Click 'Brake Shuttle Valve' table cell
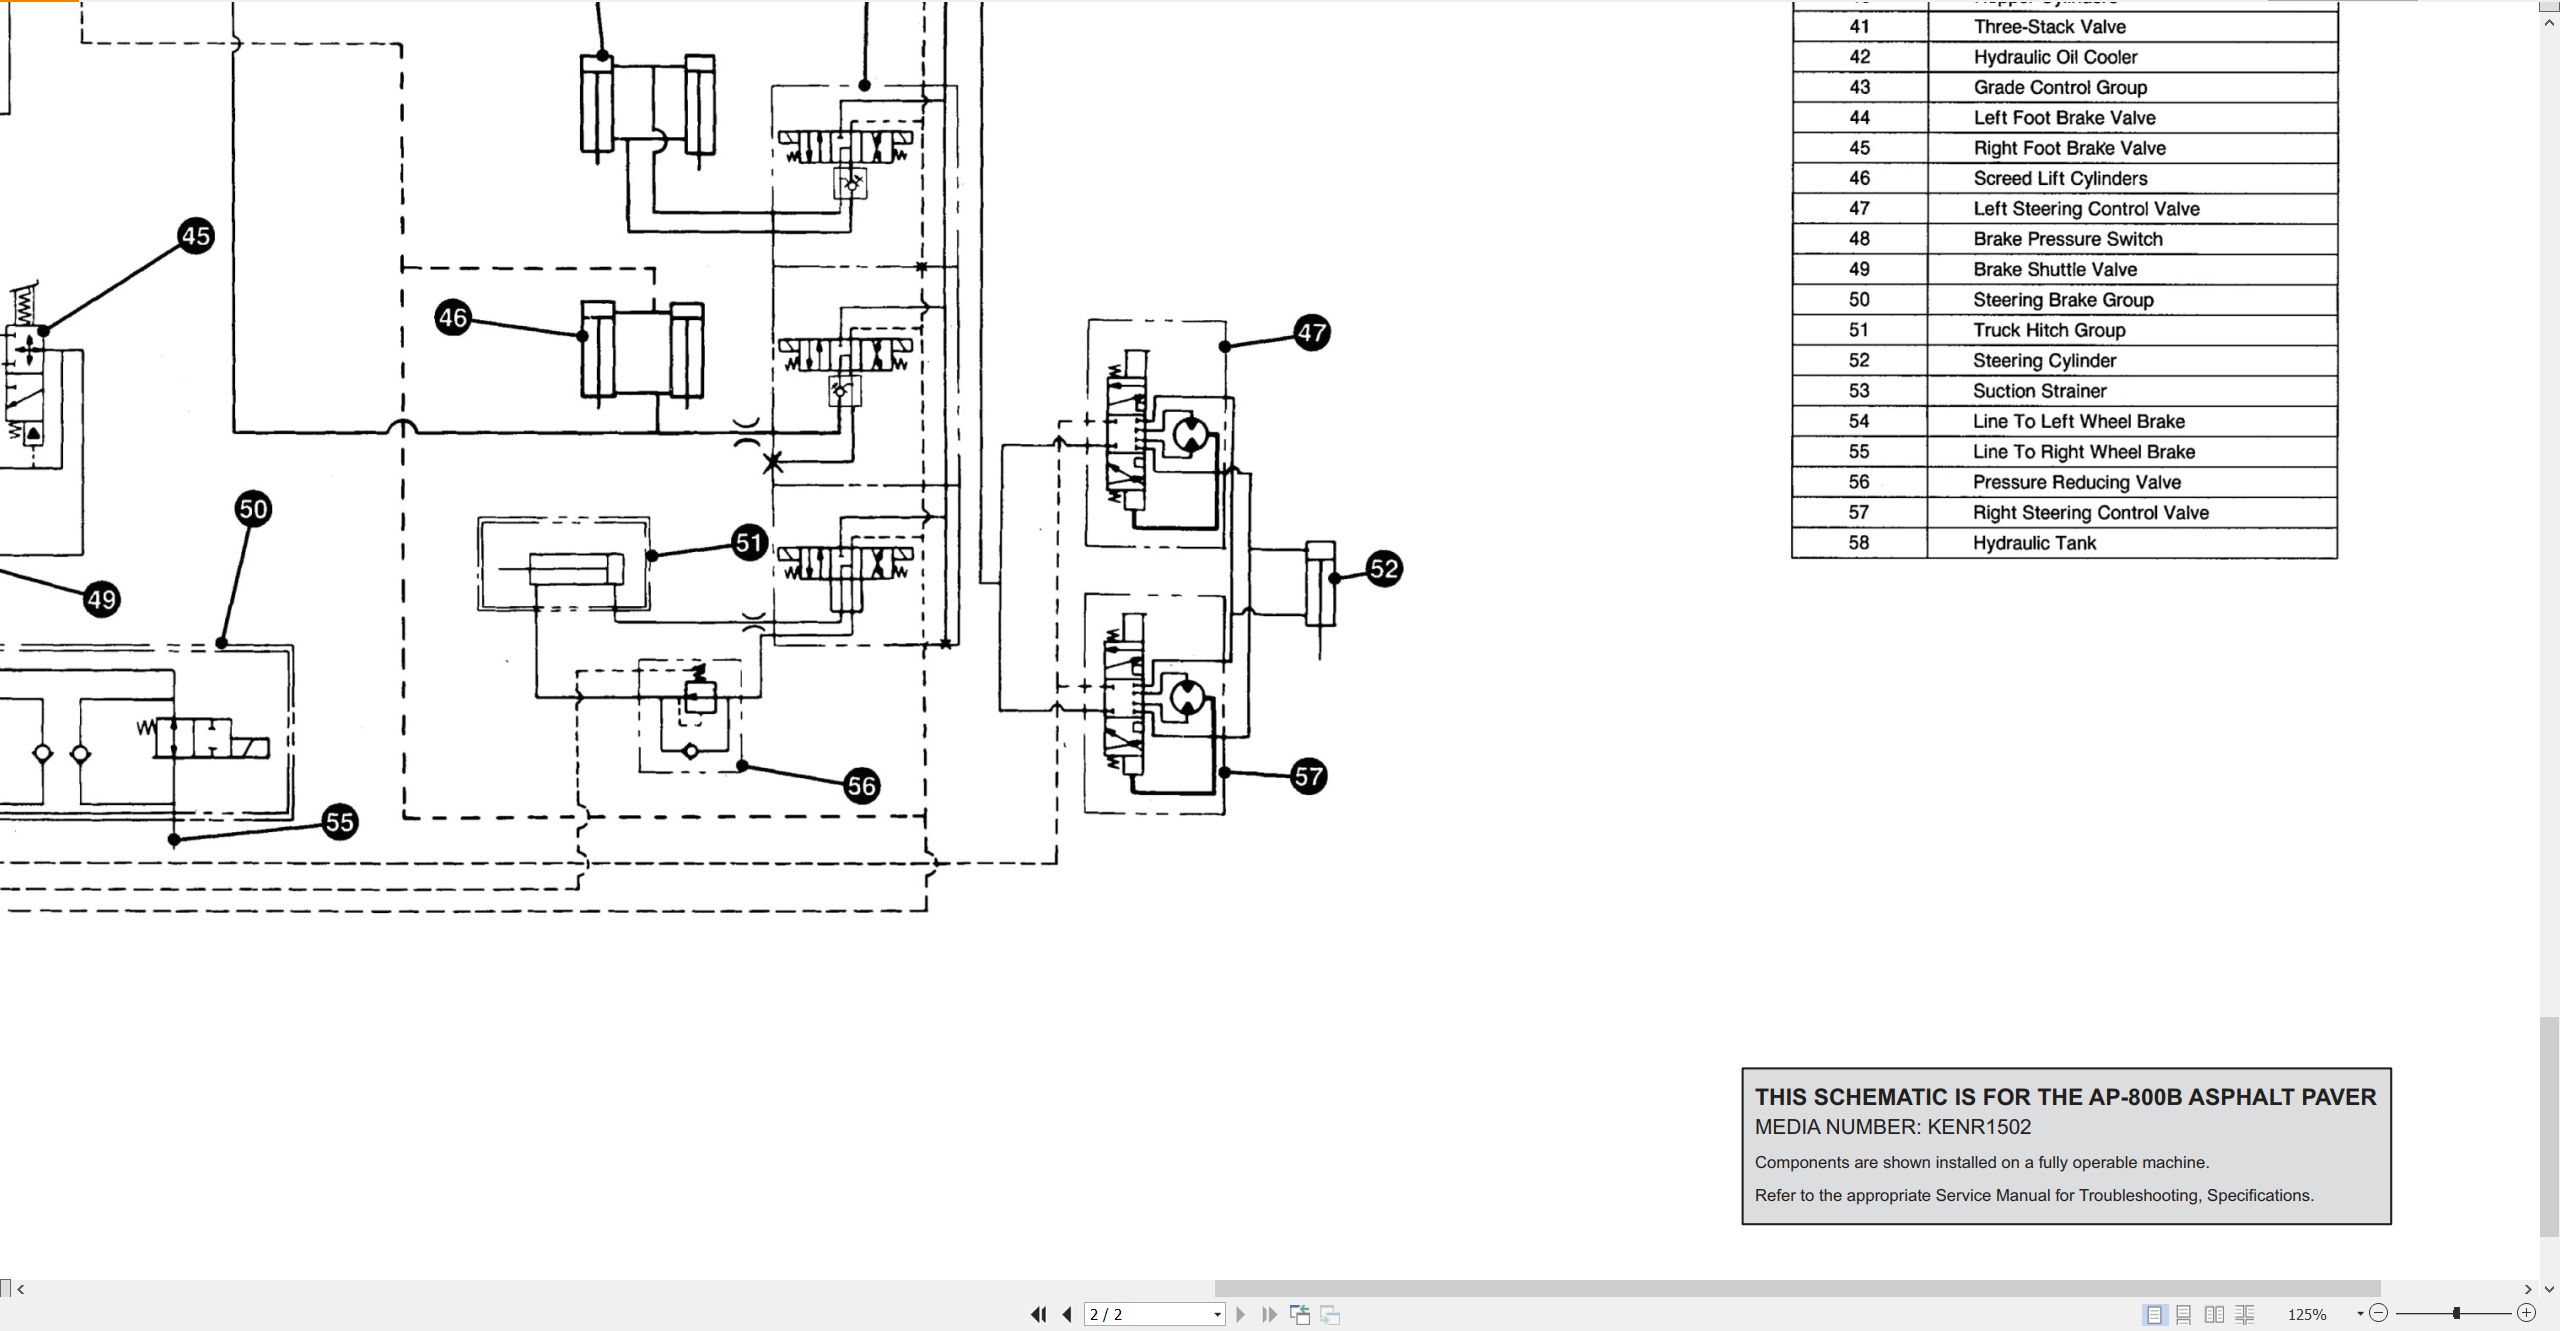2560x1331 pixels. click(x=2133, y=269)
